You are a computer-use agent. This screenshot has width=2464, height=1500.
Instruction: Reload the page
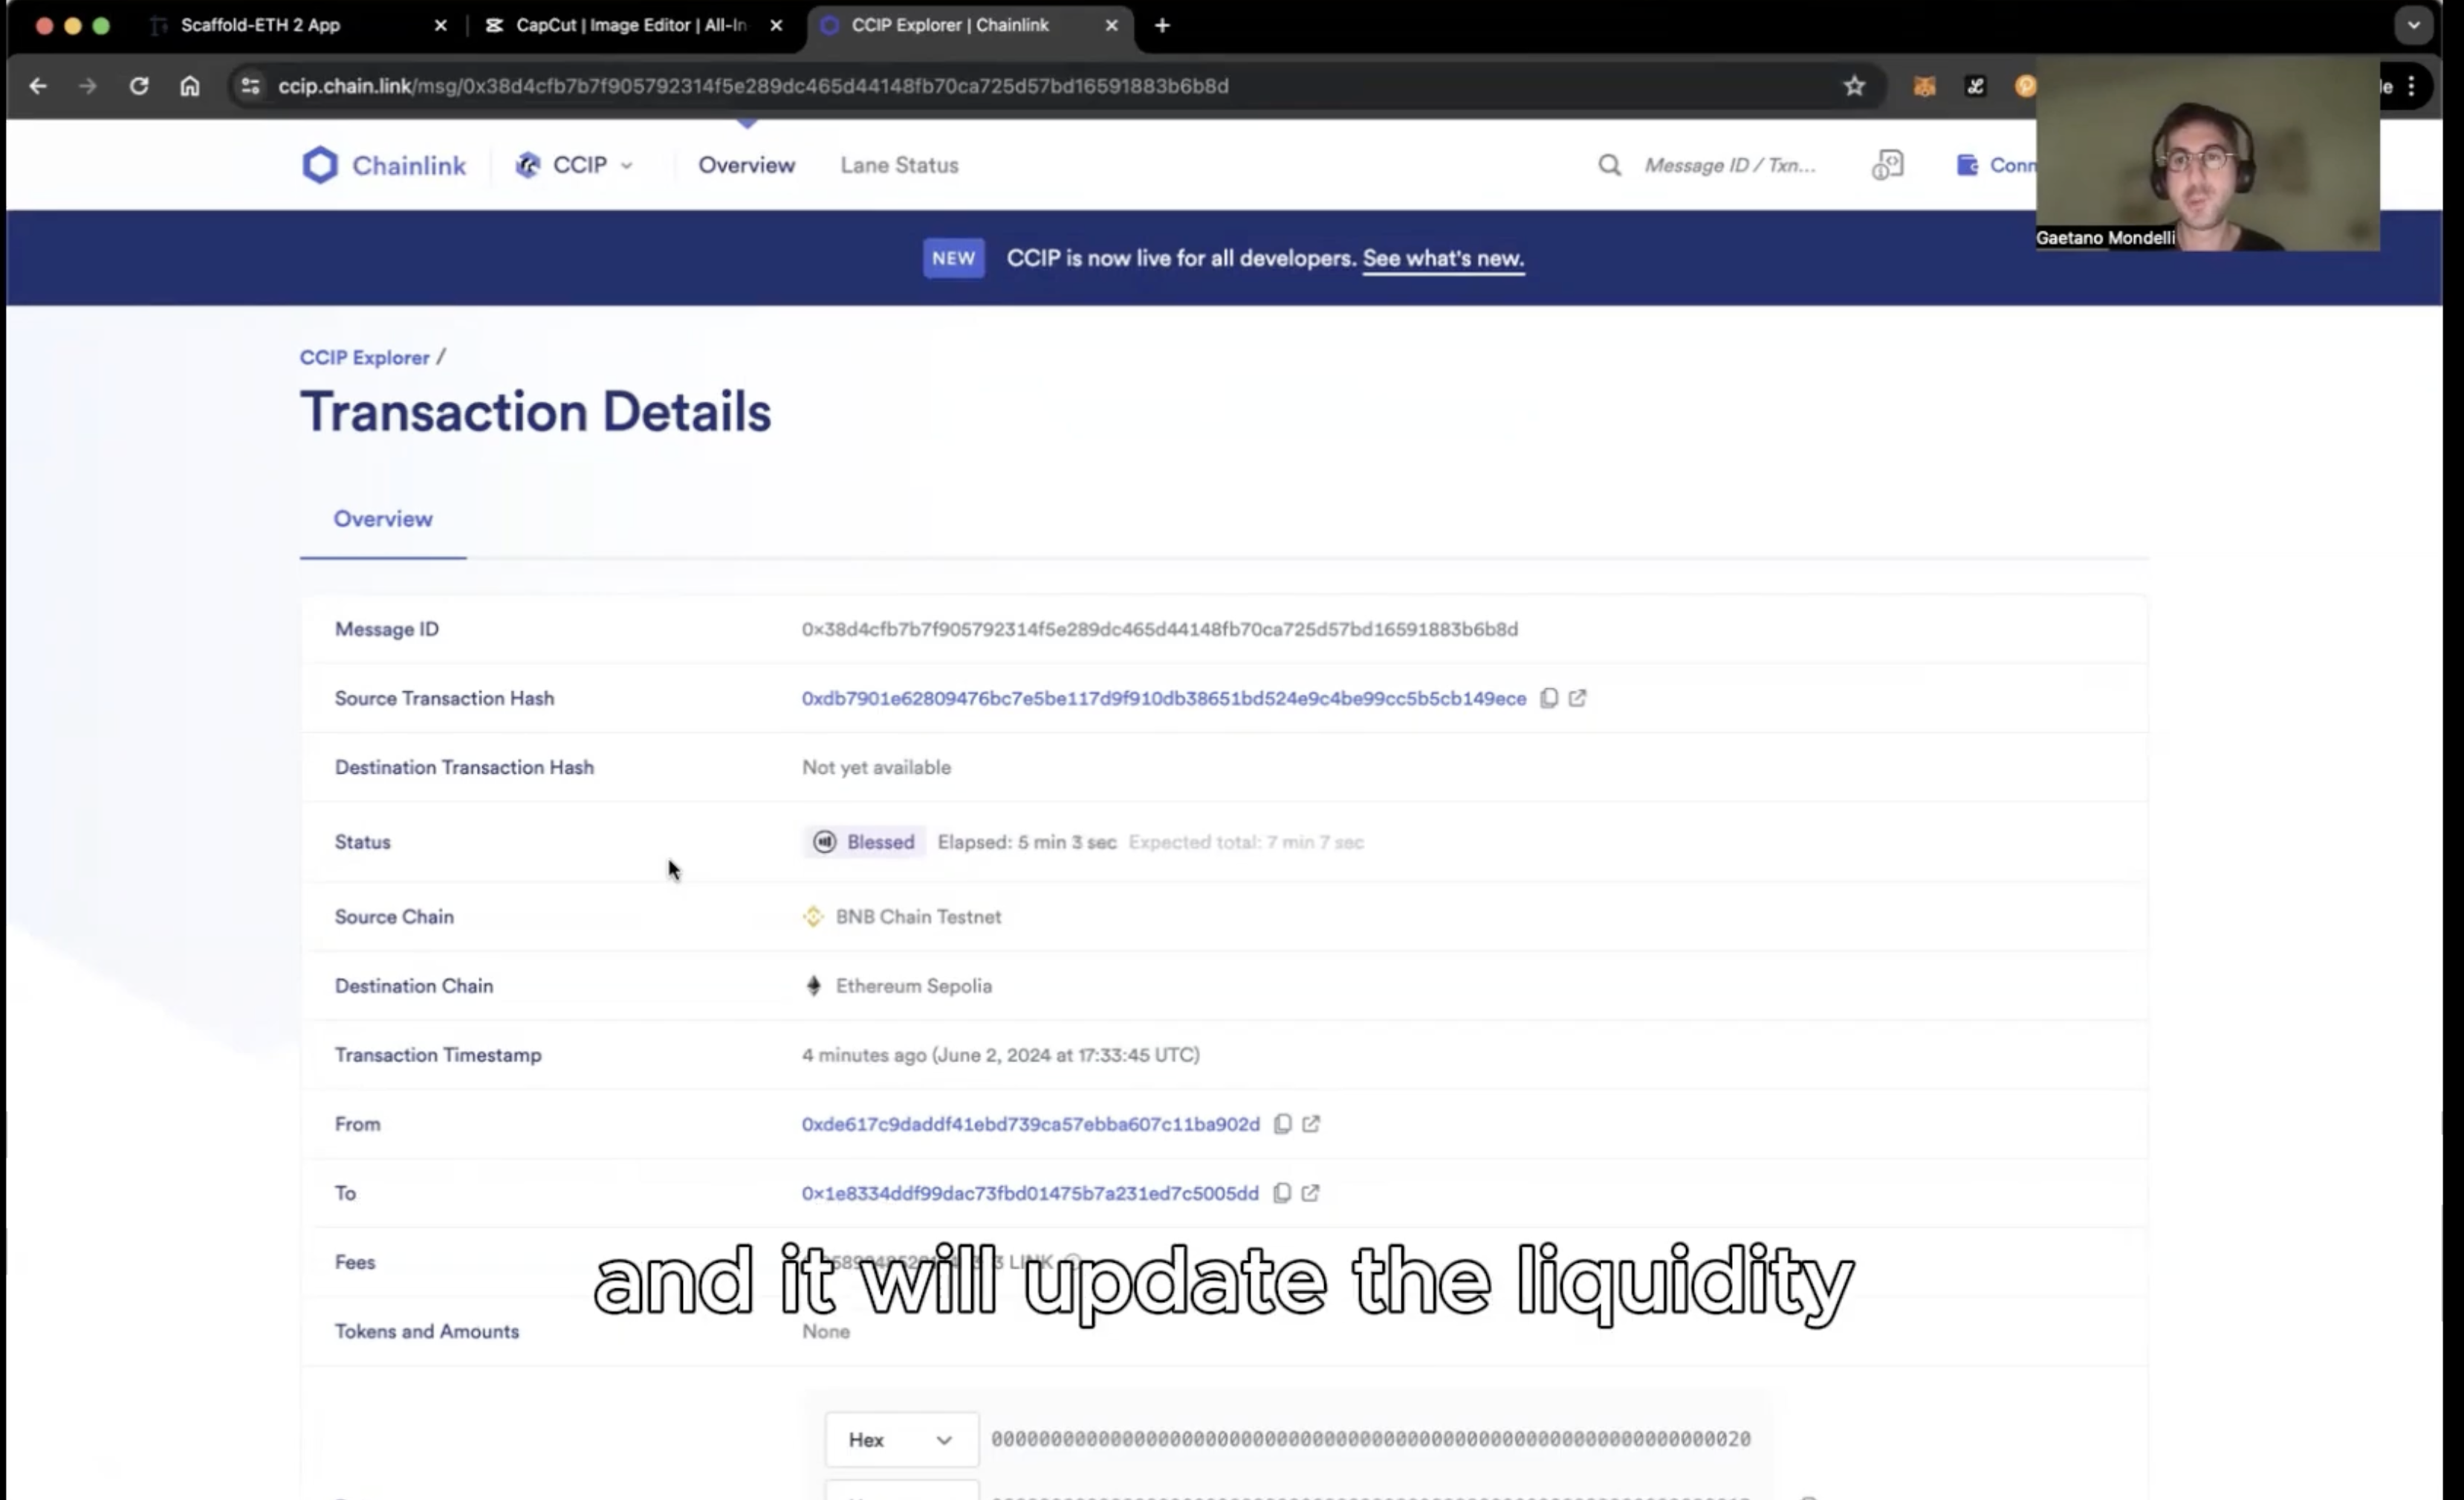[139, 86]
